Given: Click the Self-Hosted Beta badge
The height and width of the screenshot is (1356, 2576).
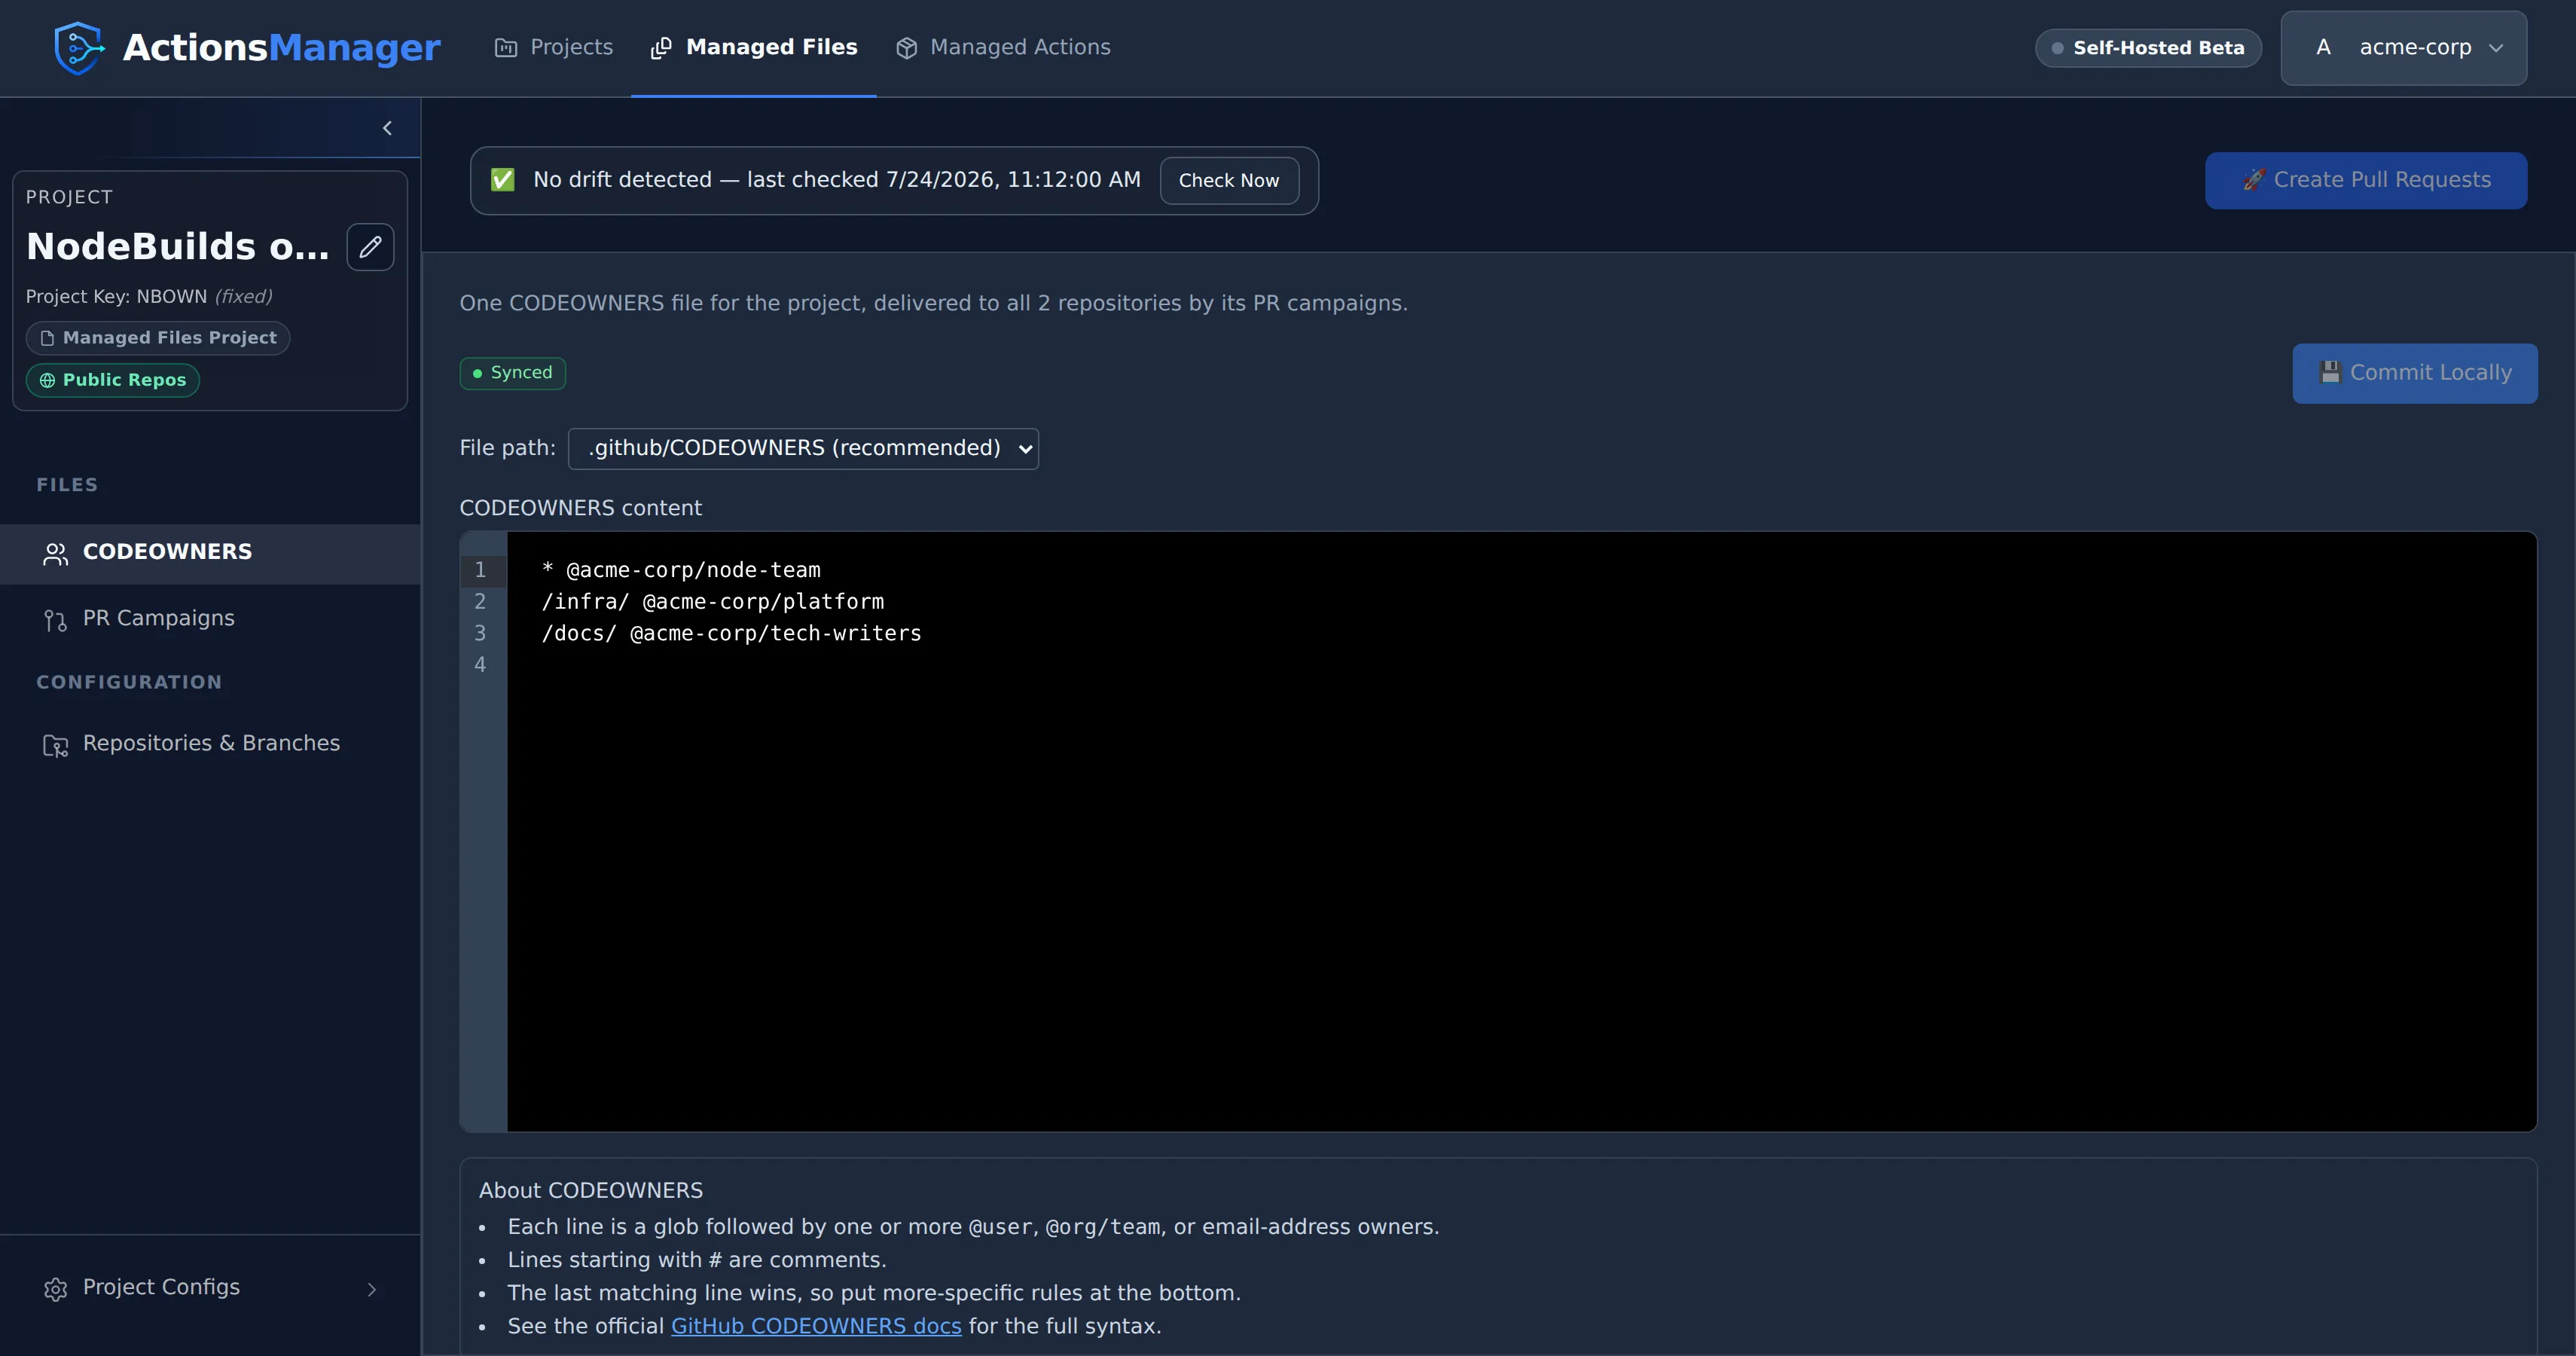Looking at the screenshot, I should pyautogui.click(x=2148, y=48).
